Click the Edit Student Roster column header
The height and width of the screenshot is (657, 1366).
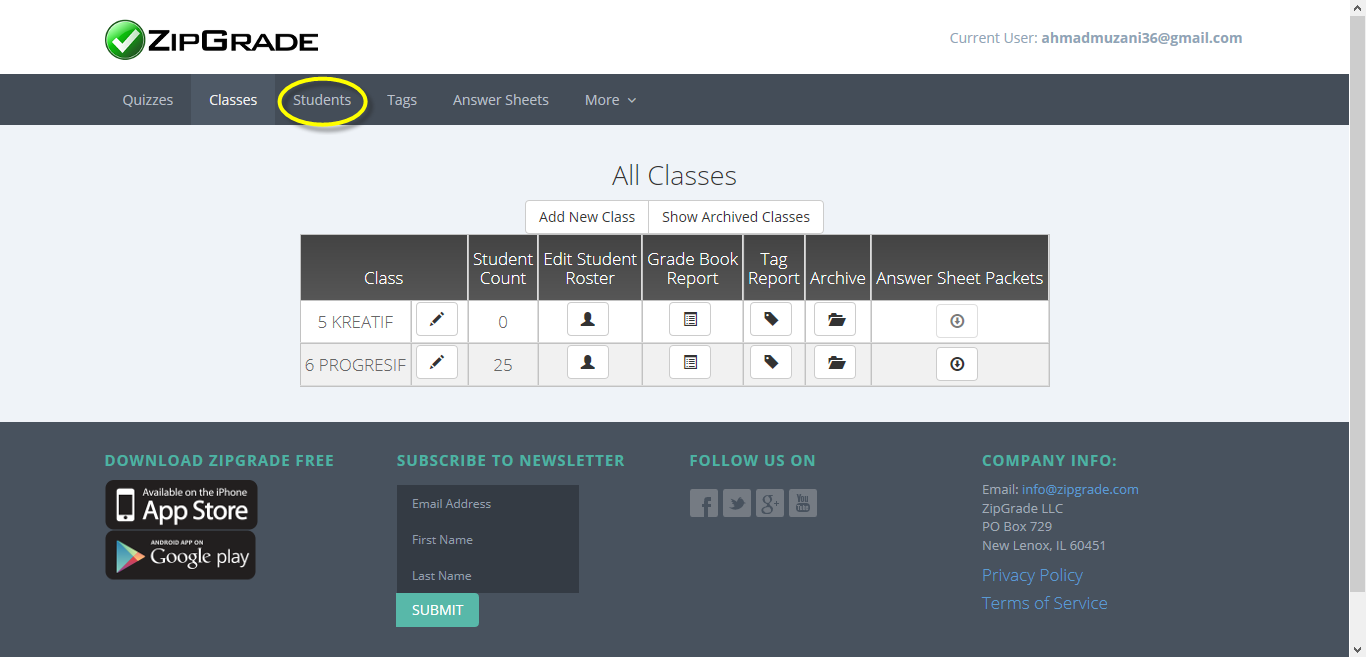tap(590, 268)
